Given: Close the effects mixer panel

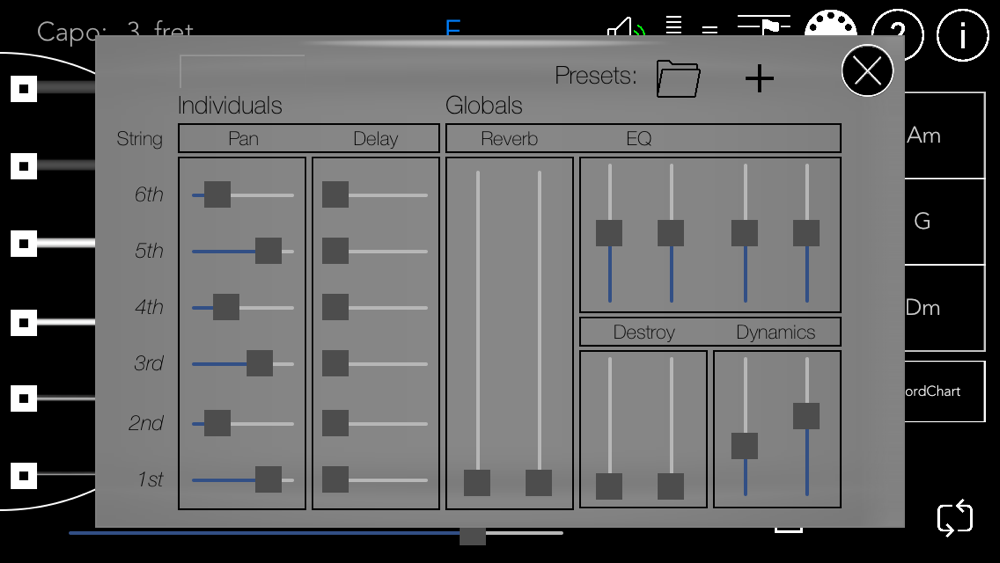Looking at the screenshot, I should 867,71.
